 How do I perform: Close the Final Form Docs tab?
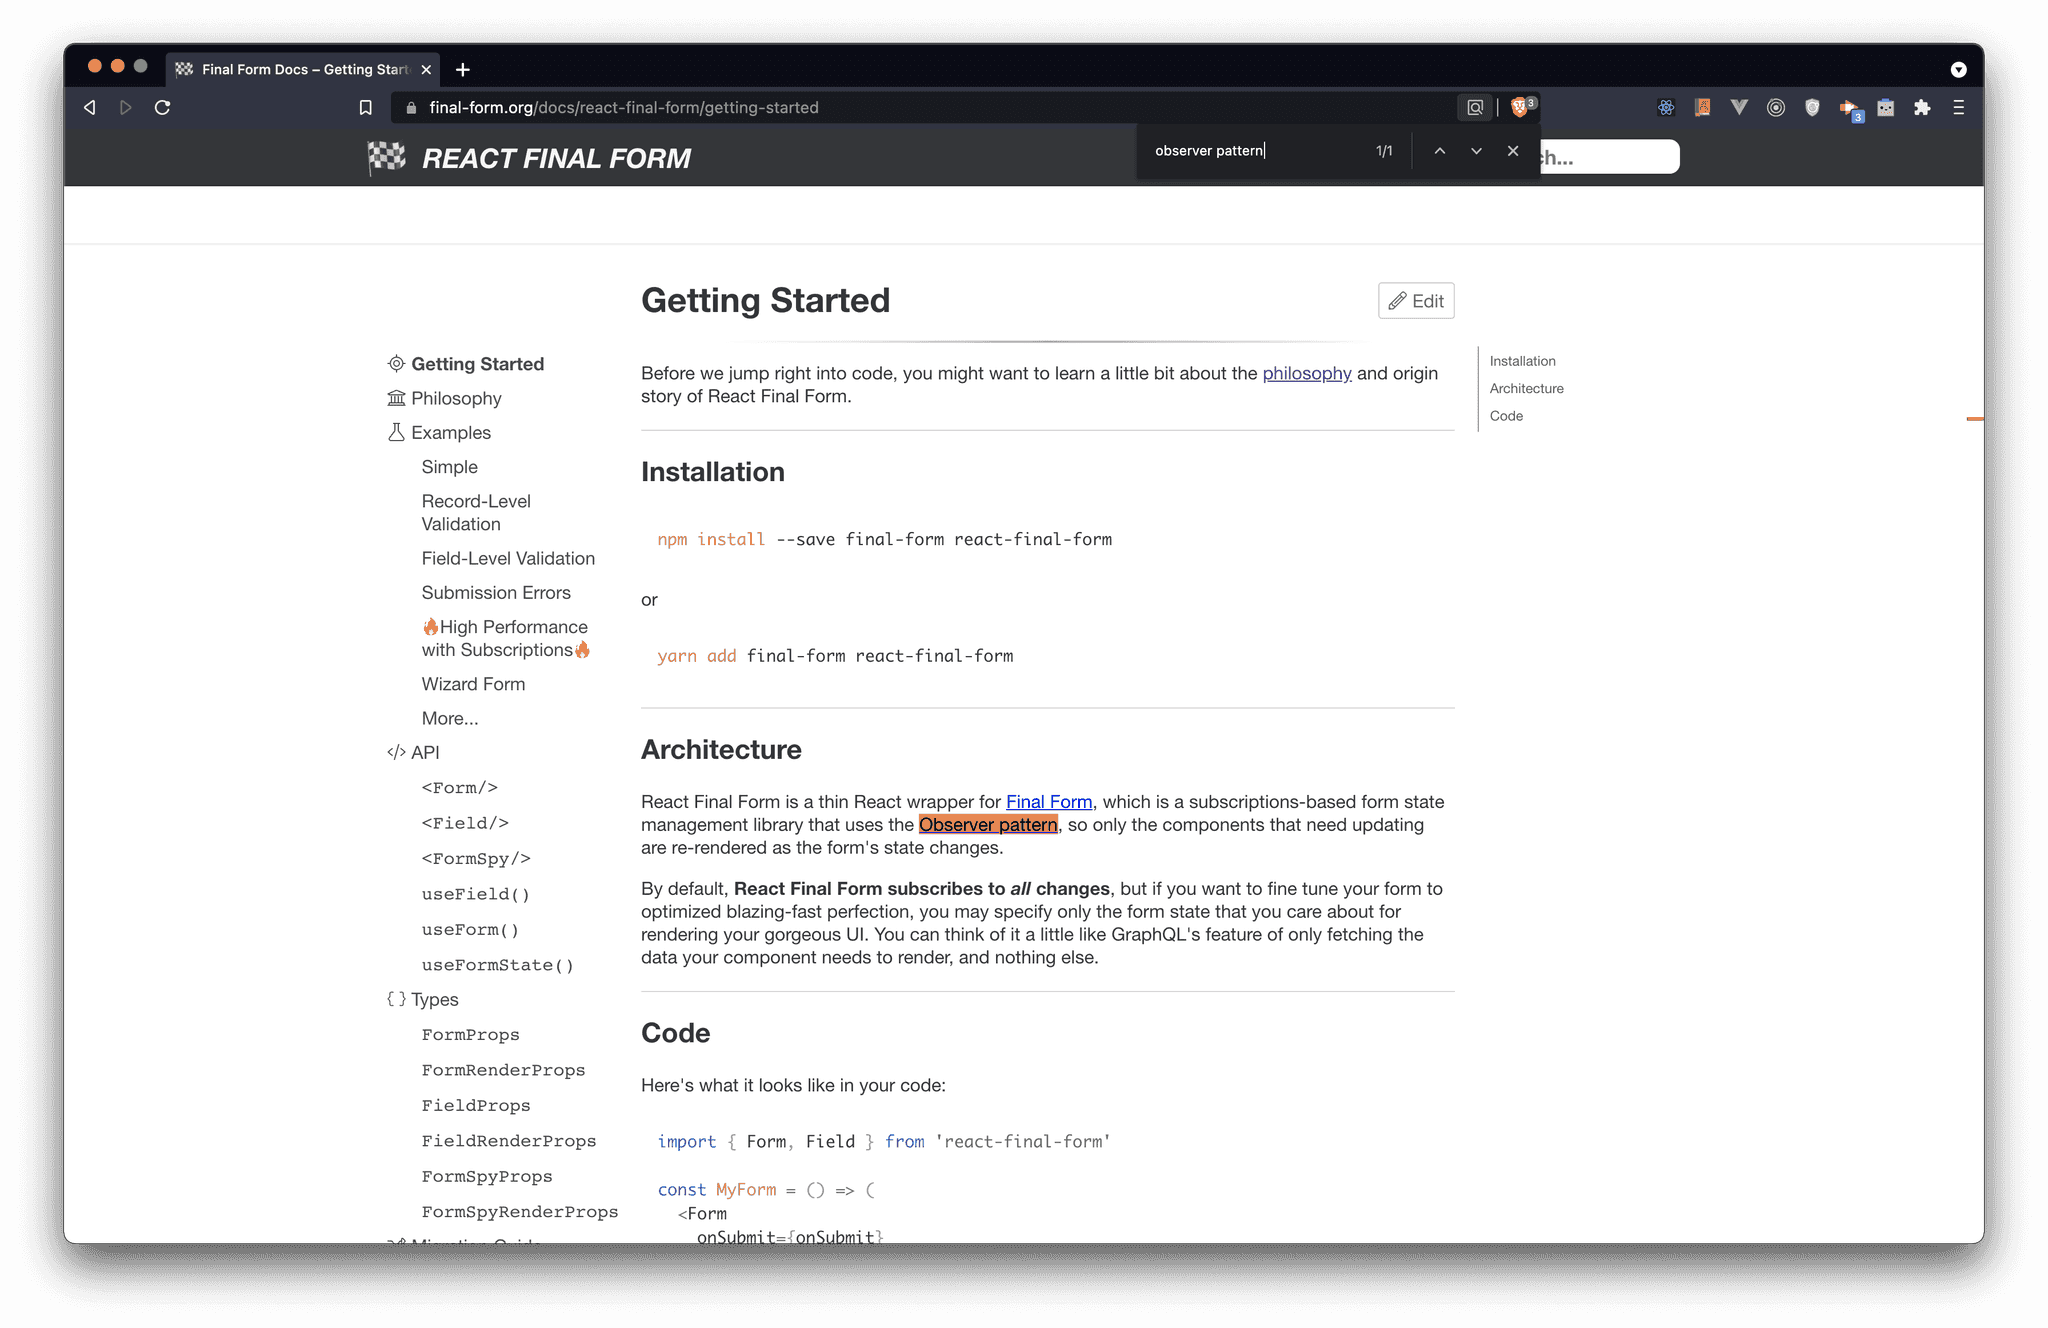426,69
